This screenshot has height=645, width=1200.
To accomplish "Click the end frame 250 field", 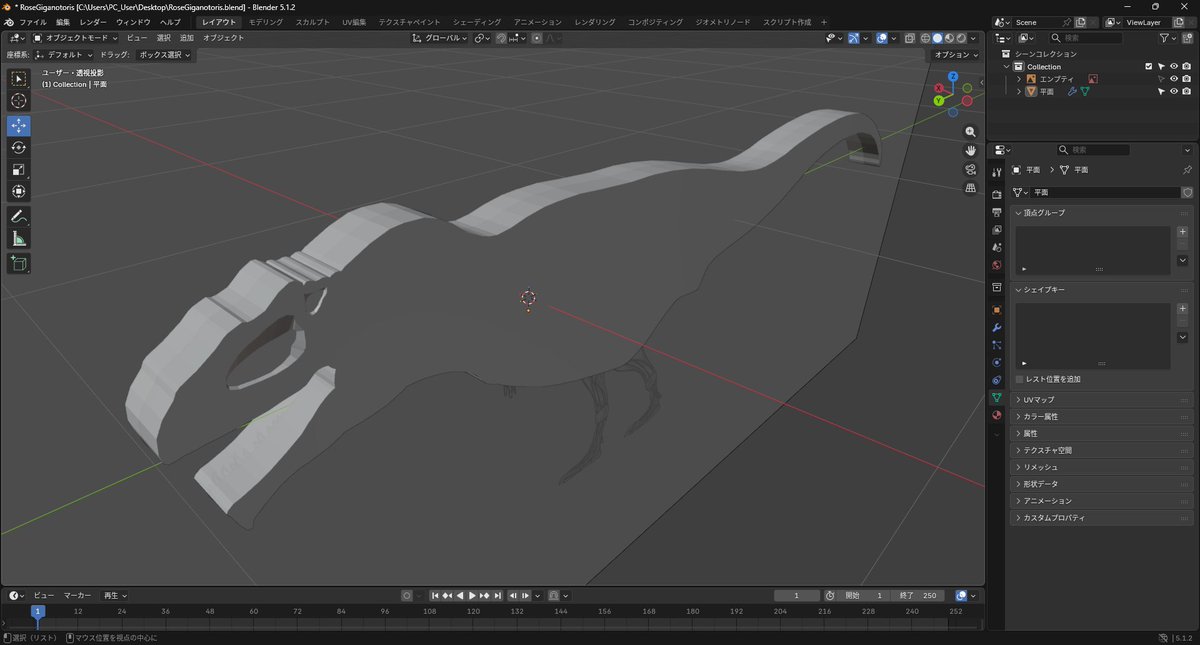I will (920, 596).
